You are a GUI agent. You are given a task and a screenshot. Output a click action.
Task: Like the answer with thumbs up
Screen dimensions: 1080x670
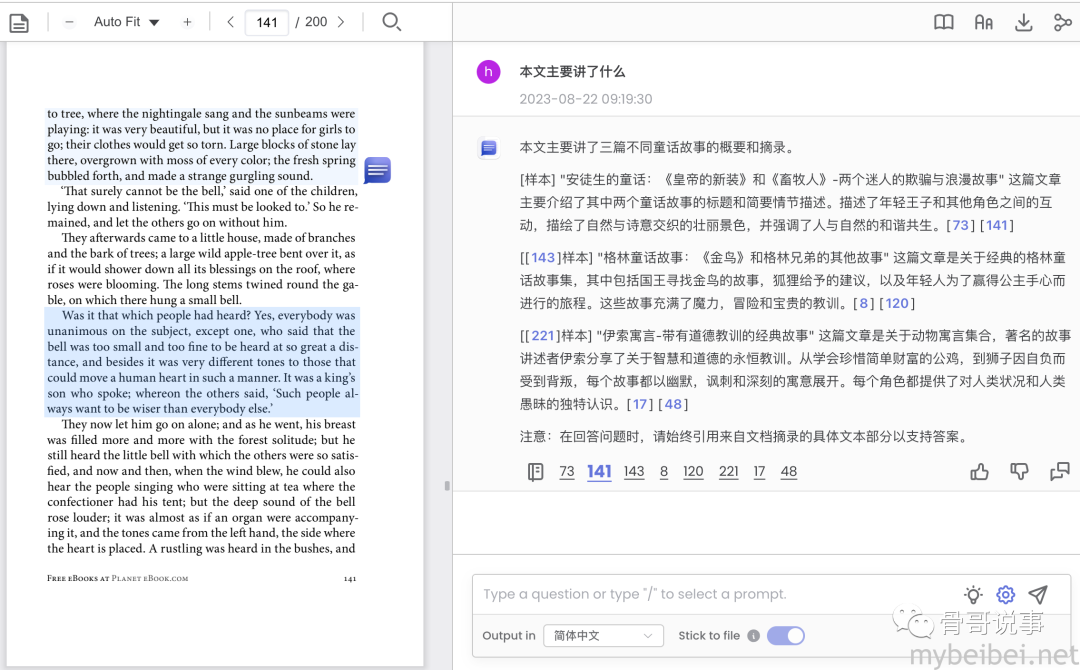coord(979,472)
